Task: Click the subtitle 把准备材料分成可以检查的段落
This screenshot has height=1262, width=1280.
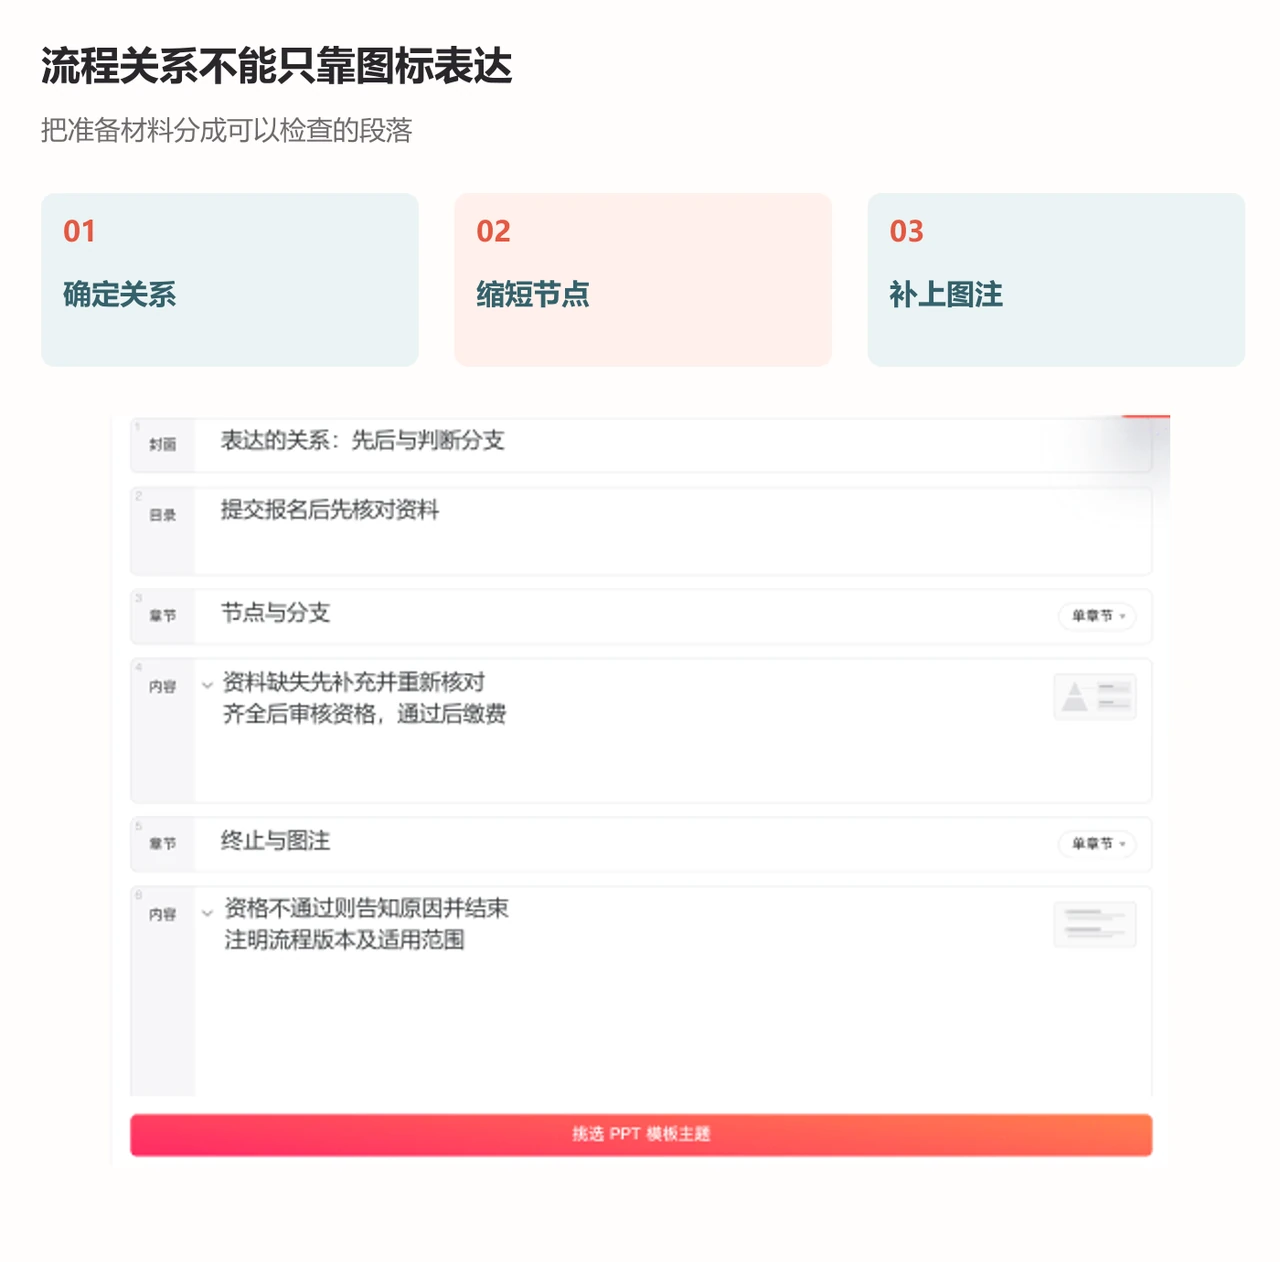Action: (227, 131)
